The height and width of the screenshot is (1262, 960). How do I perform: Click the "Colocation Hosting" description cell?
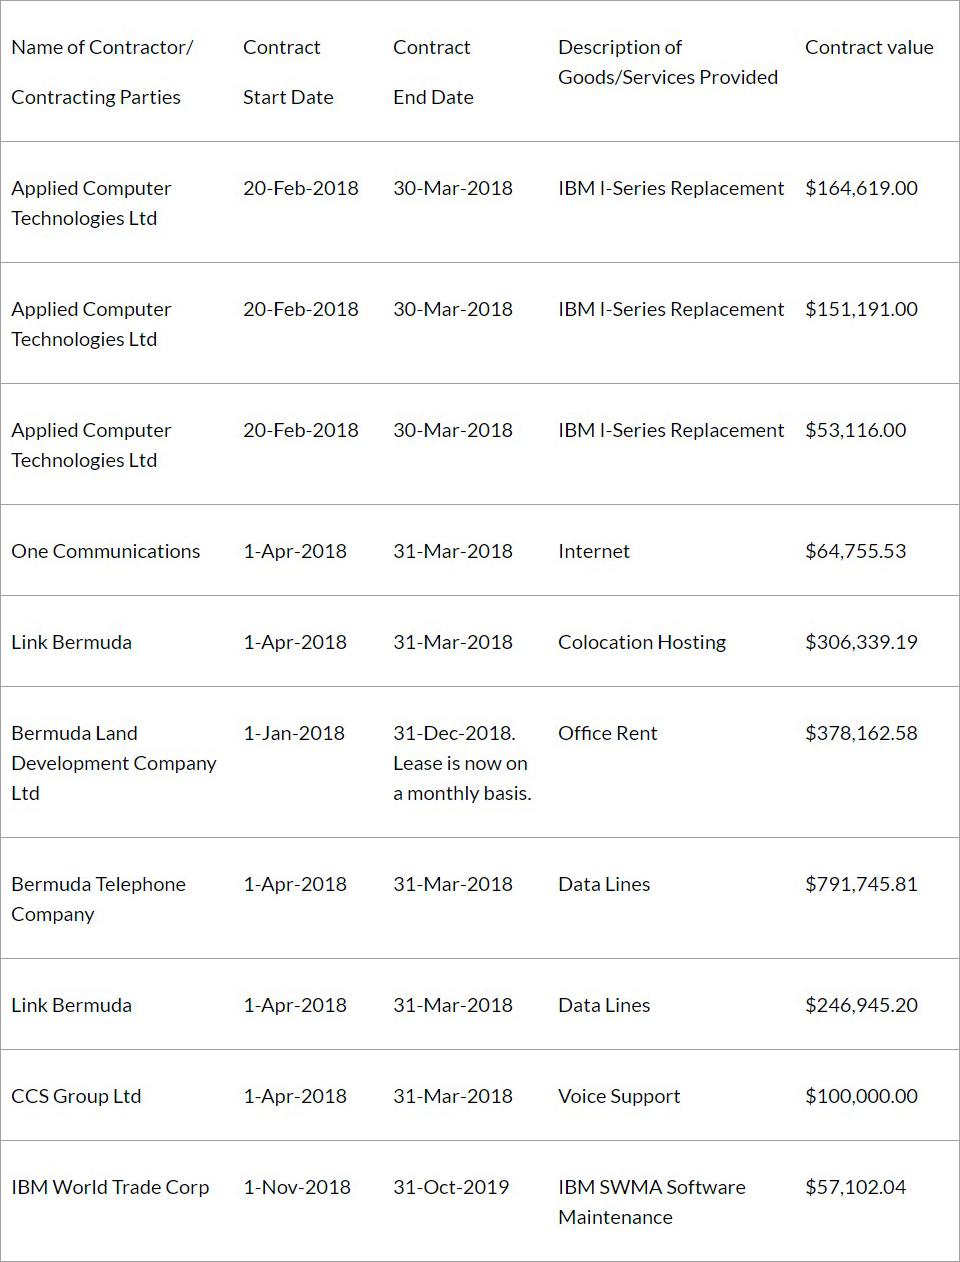pos(641,642)
